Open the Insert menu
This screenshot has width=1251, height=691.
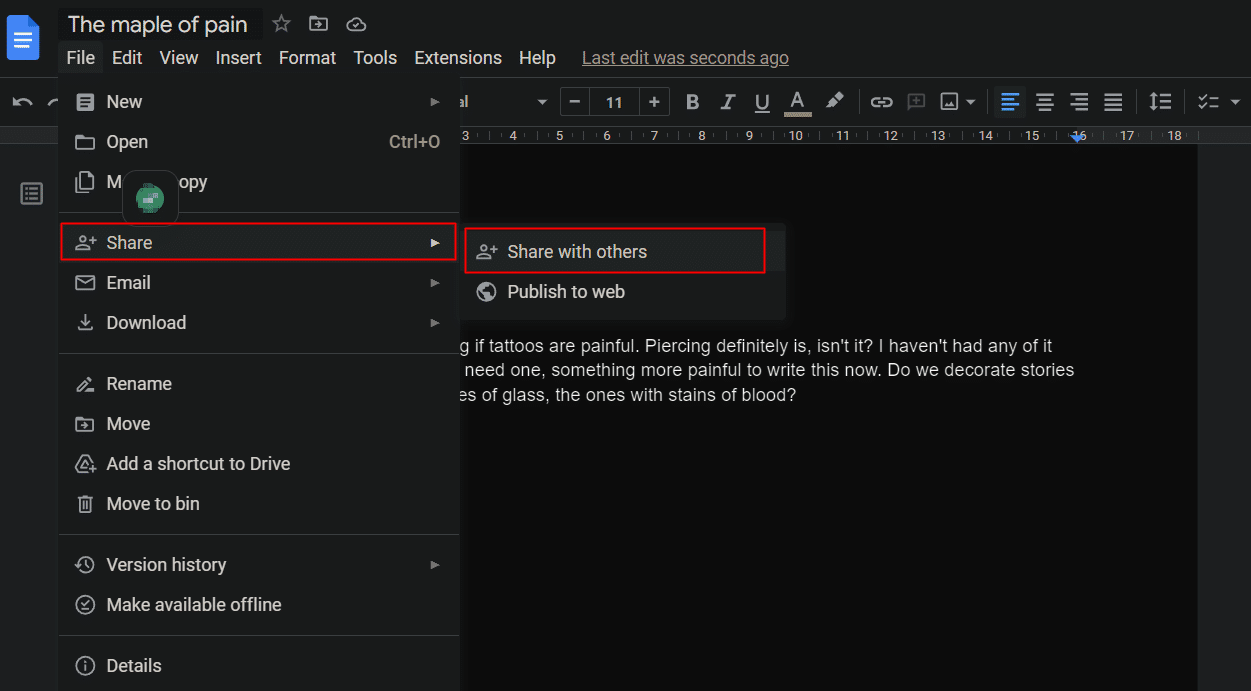point(239,58)
